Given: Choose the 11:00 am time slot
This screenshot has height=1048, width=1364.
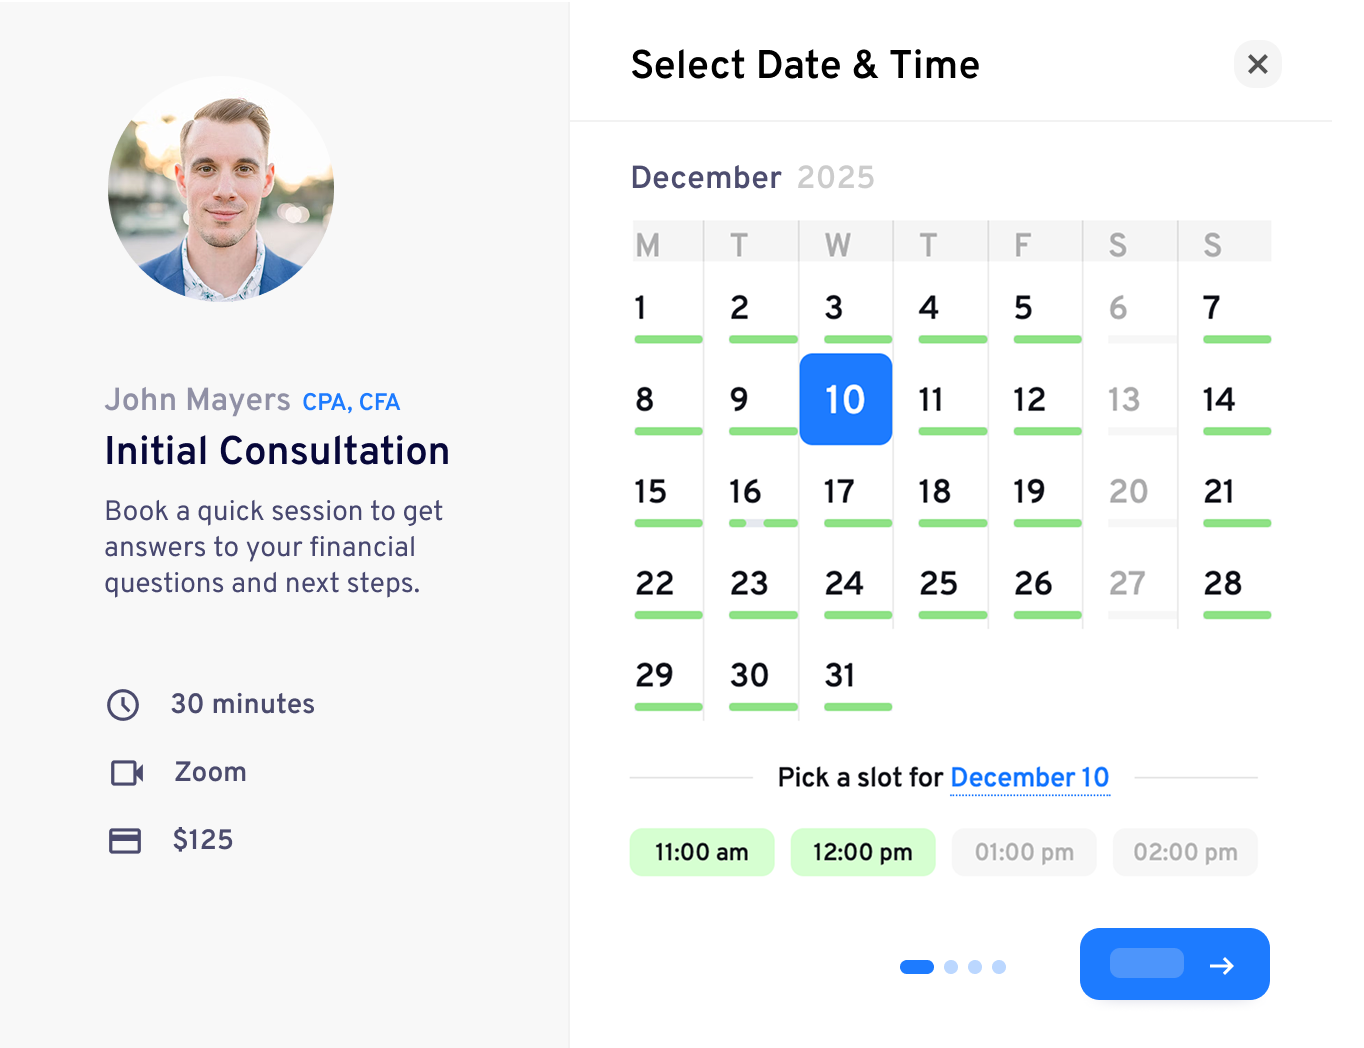Looking at the screenshot, I should coord(701,852).
